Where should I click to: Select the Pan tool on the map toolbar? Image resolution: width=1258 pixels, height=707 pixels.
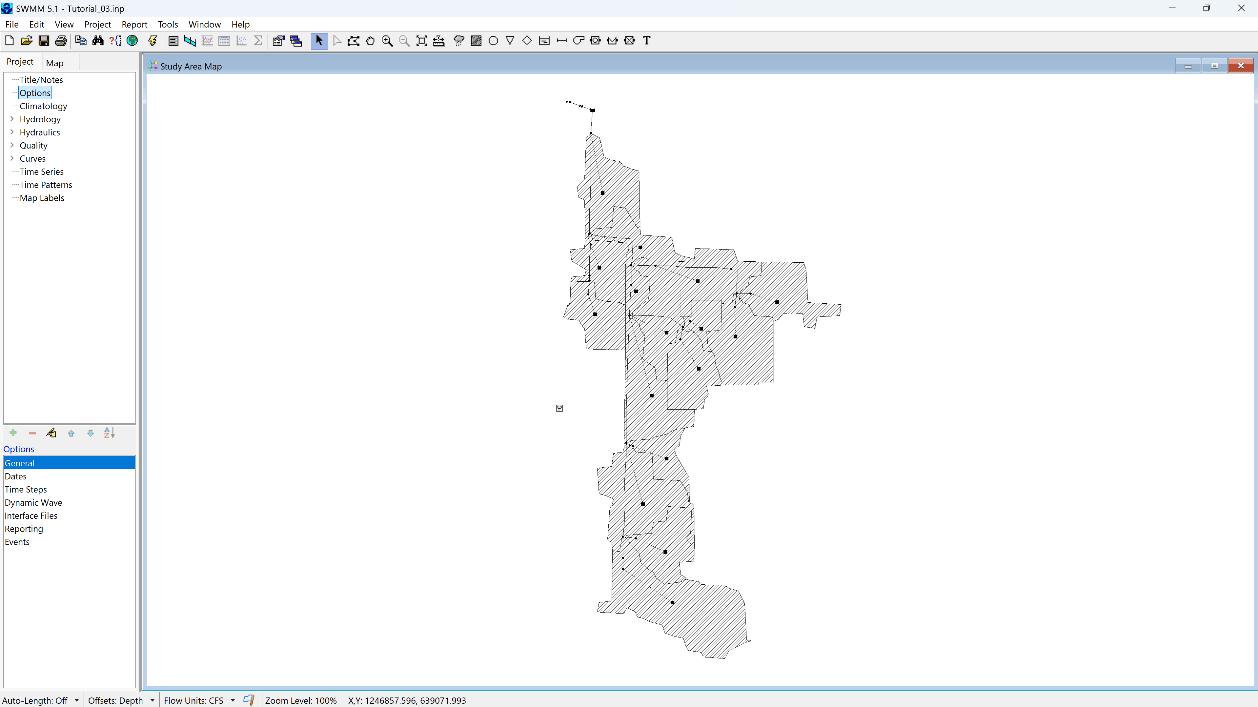(x=370, y=41)
